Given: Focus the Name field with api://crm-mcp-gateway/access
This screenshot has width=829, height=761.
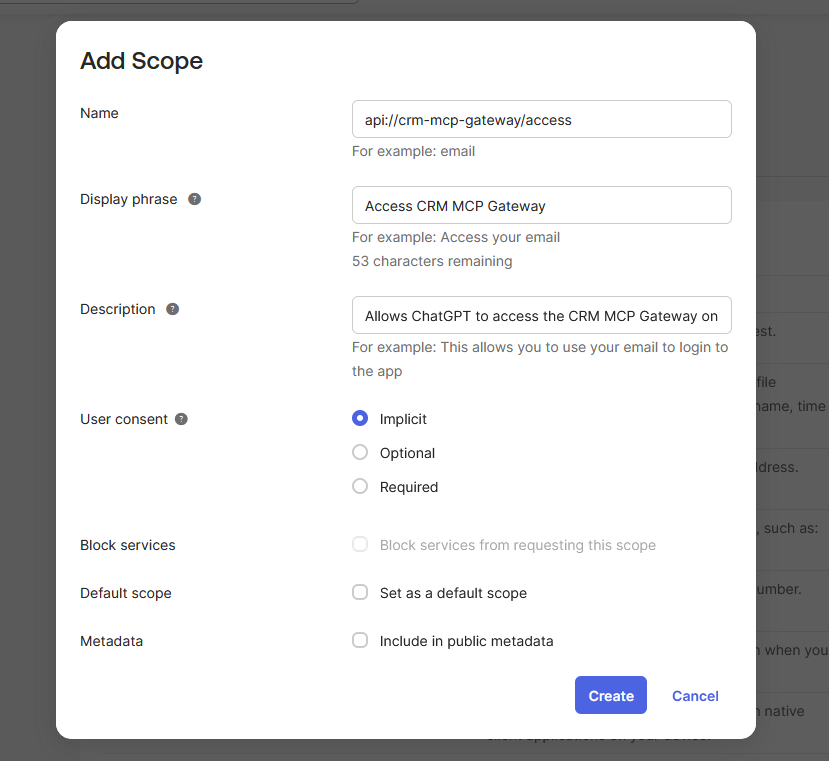Looking at the screenshot, I should [x=541, y=120].
